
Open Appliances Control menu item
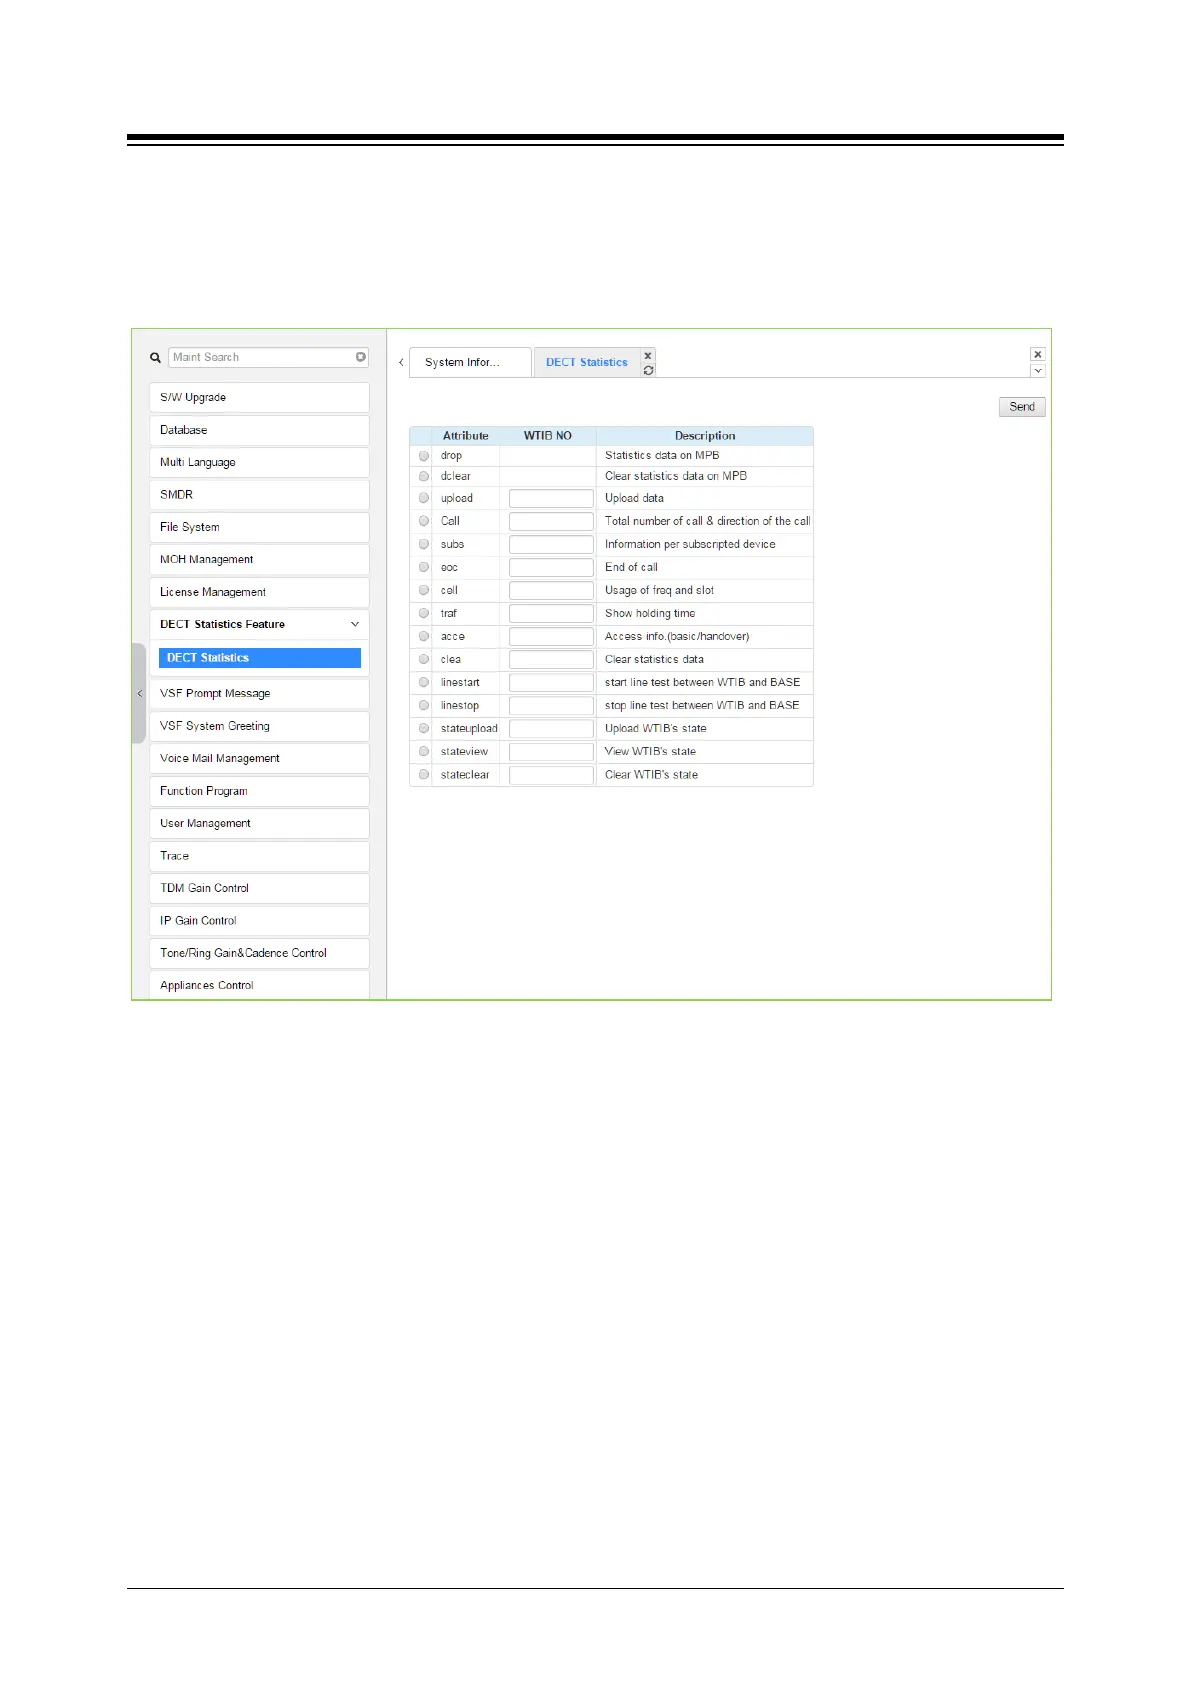(259, 985)
